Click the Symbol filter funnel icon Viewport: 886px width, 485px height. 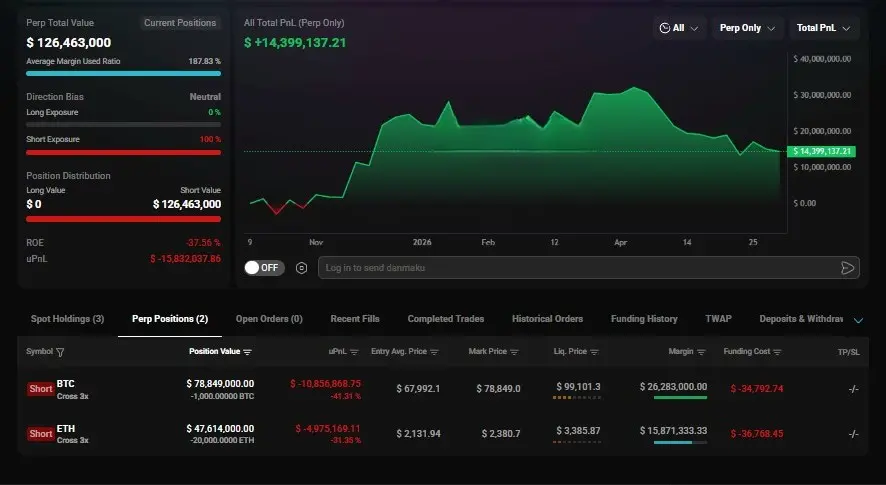pyautogui.click(x=60, y=352)
